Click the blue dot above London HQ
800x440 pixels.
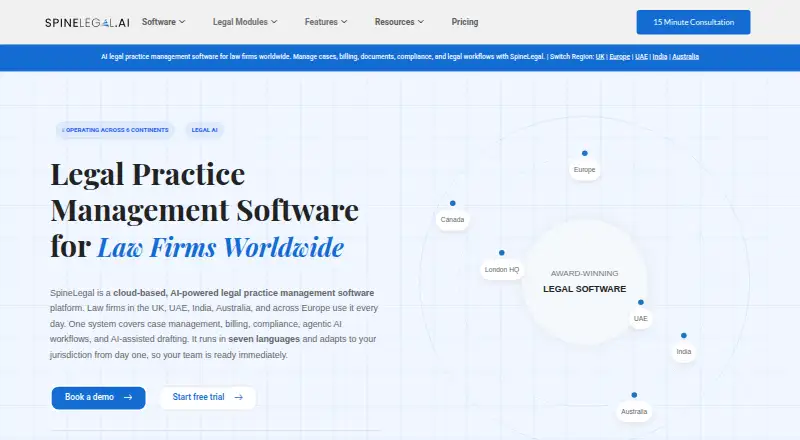pos(502,253)
